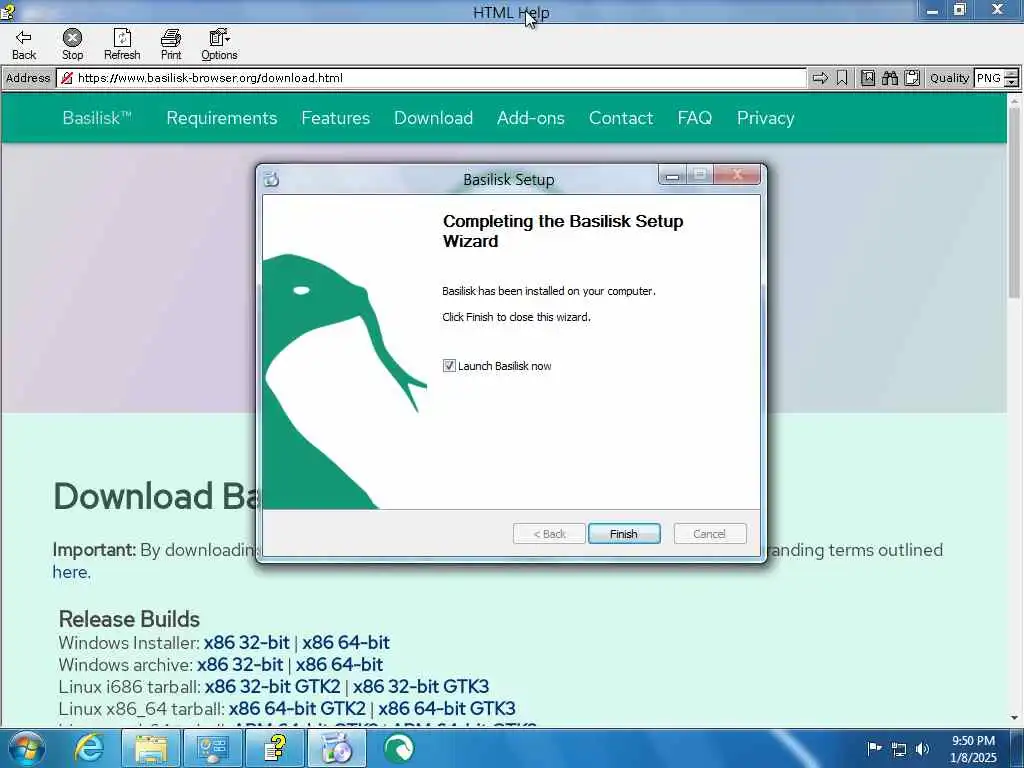Viewport: 1024px width, 768px height.
Task: Click the volume speaker tray icon
Action: point(922,749)
